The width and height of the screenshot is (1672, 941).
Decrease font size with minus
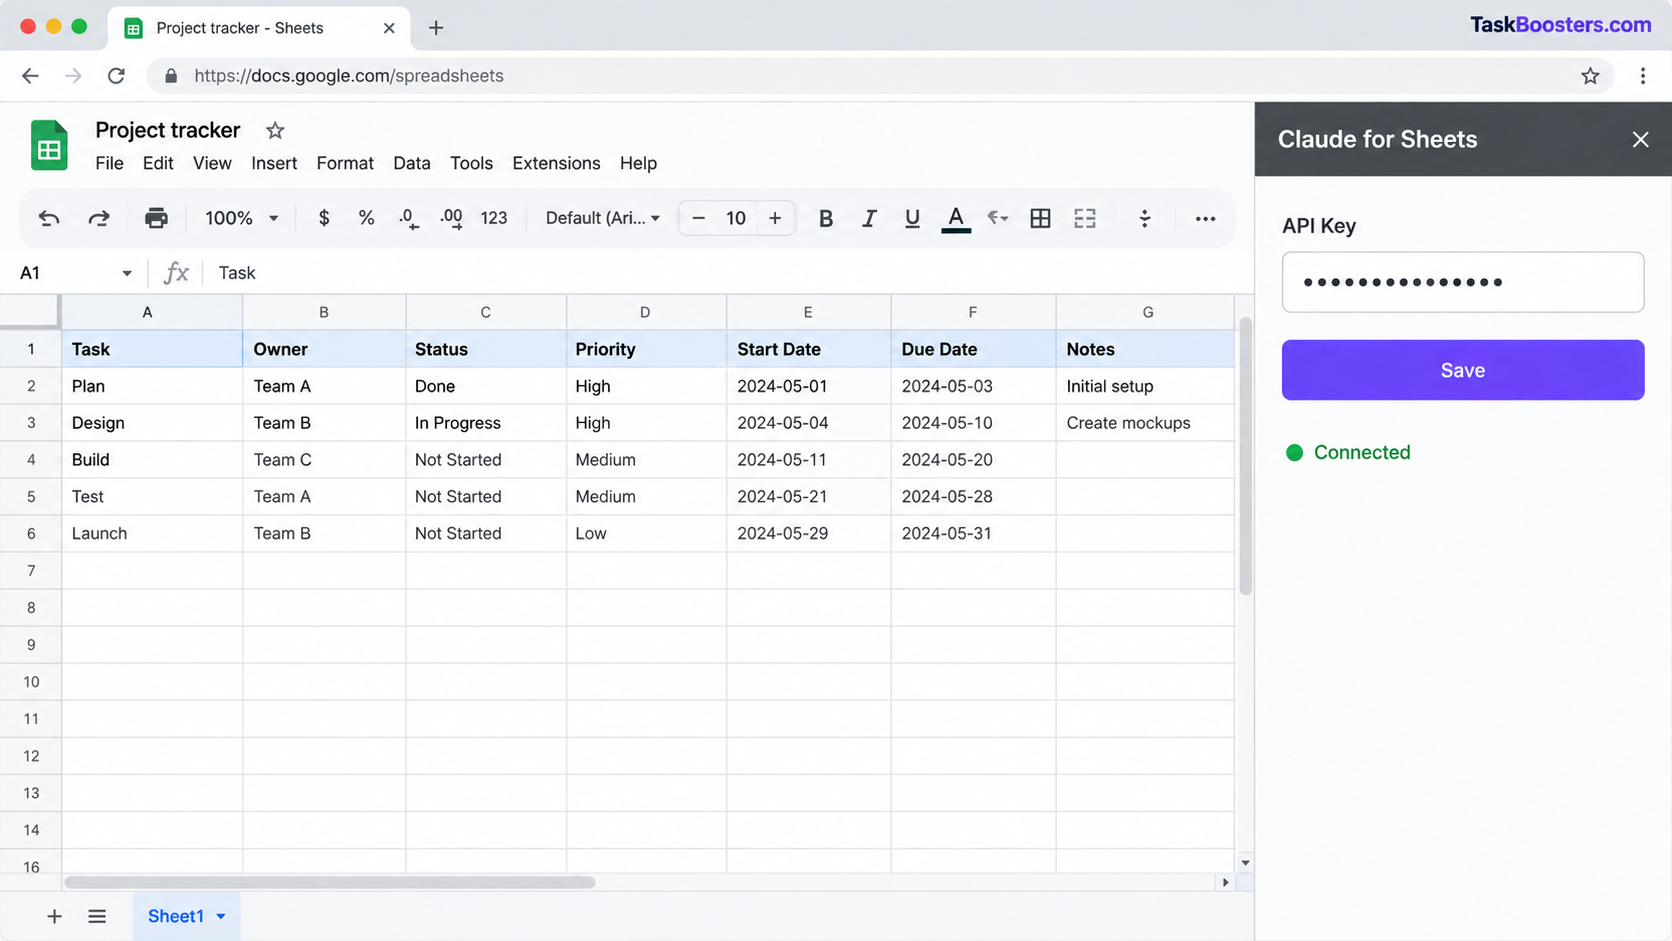699,218
